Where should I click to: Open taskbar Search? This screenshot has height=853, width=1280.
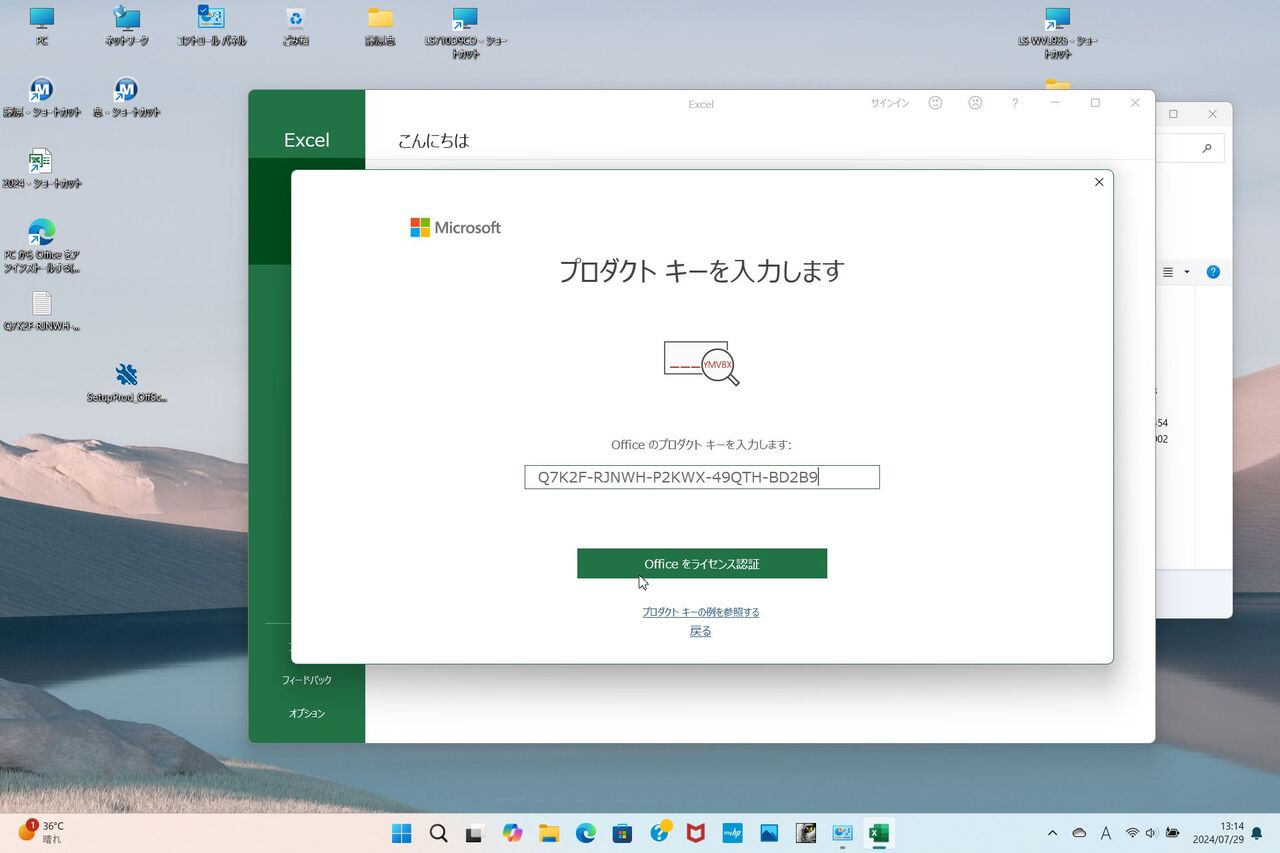pos(438,833)
